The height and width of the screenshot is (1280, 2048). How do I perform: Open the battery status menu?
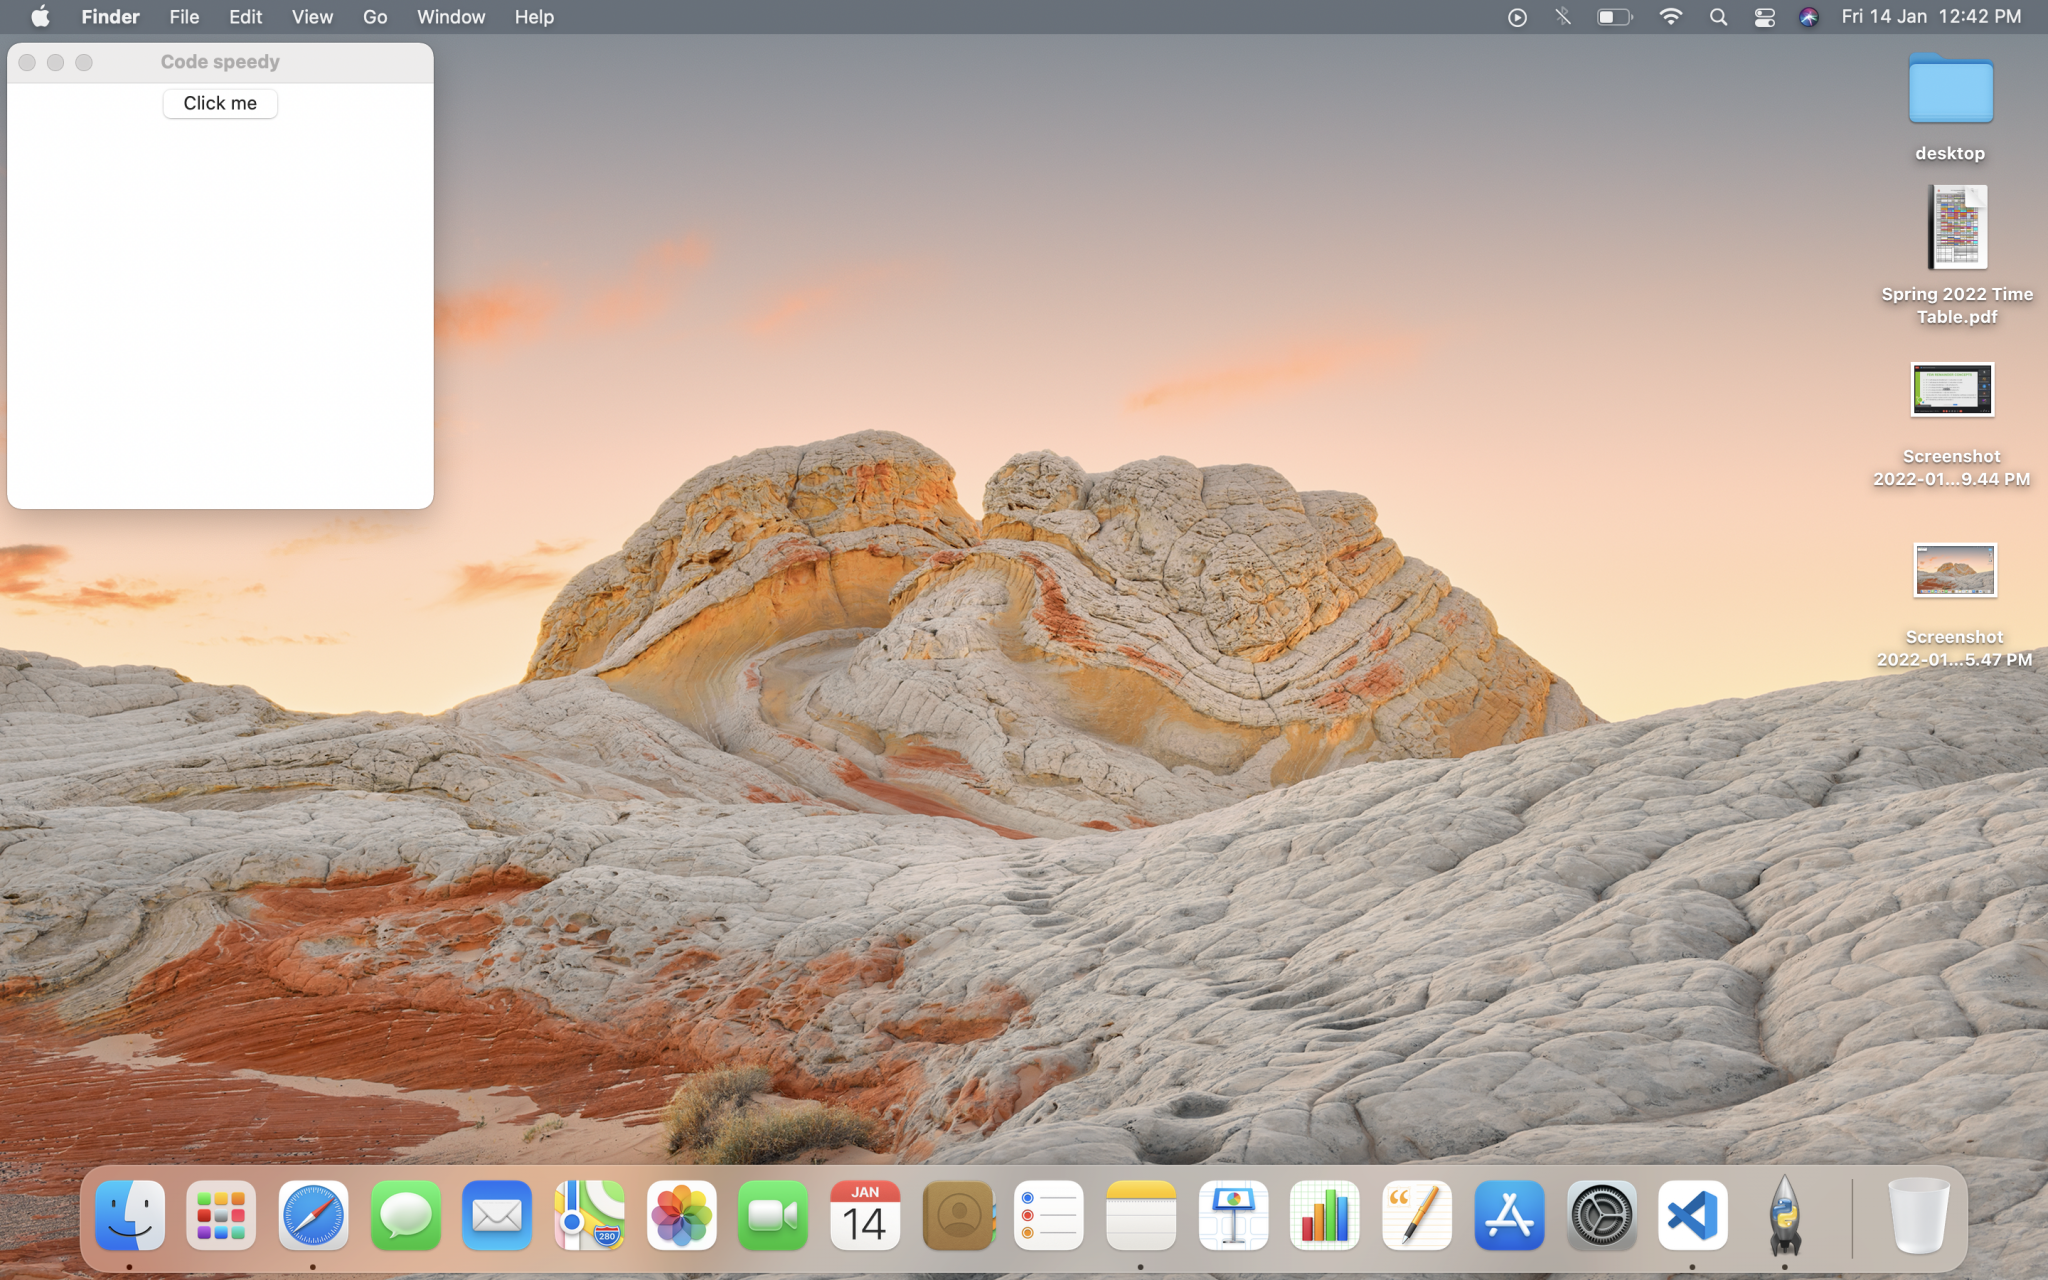click(x=1614, y=17)
